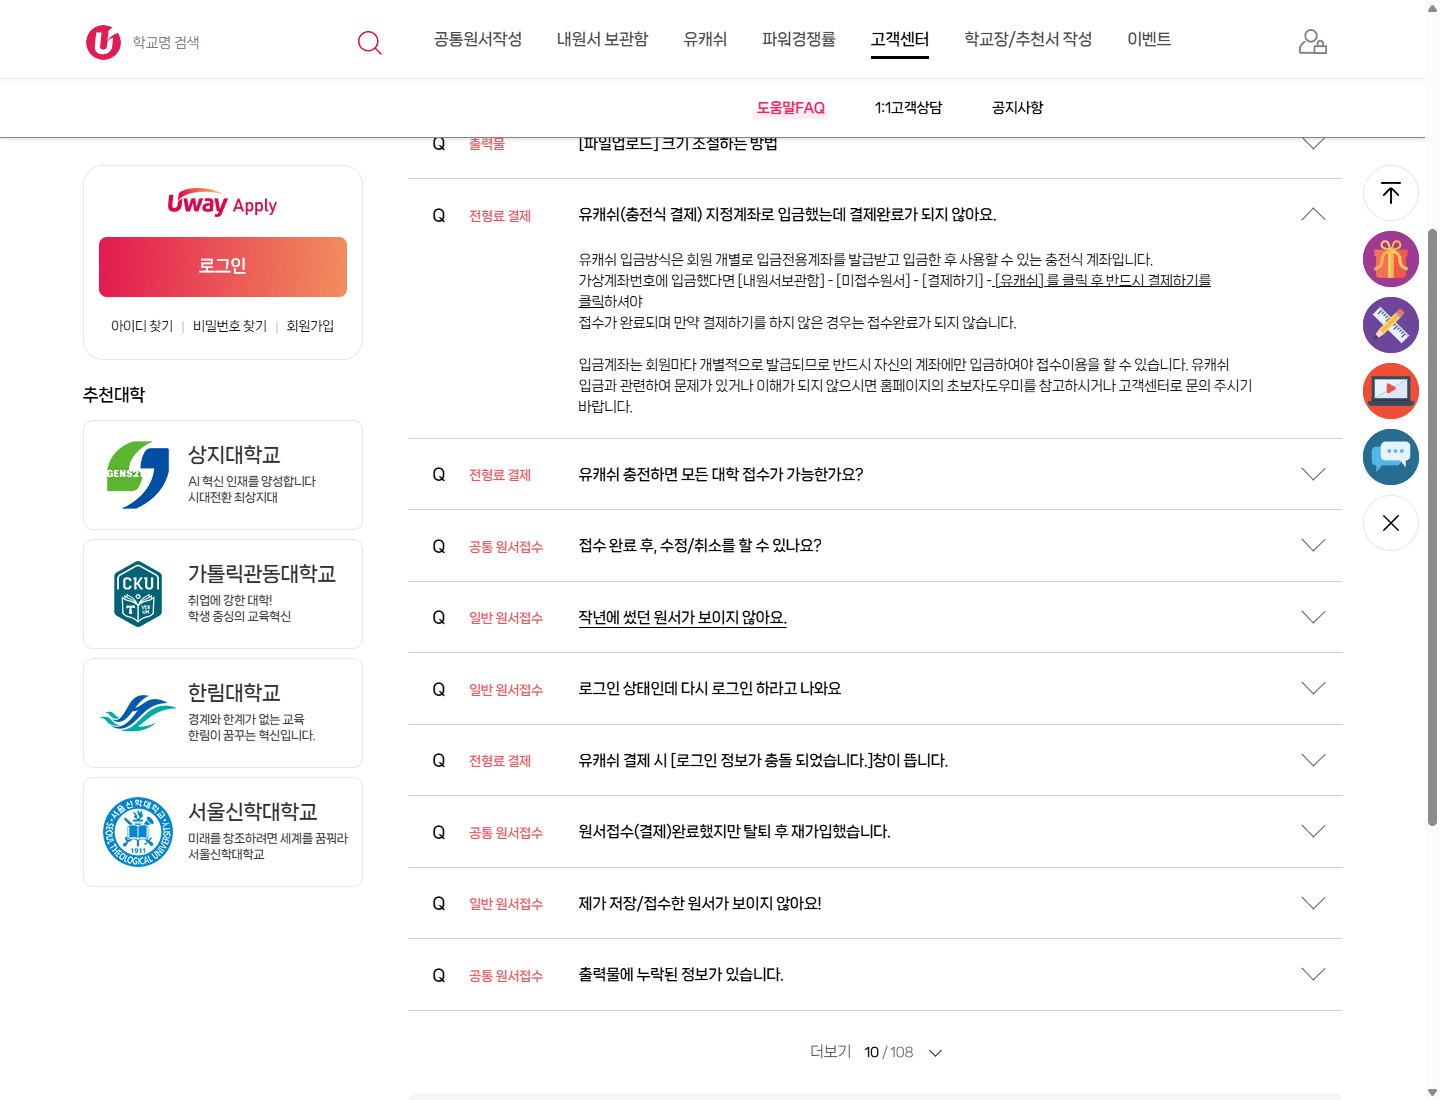This screenshot has height=1100, width=1440.
Task: Click the scroll-to-top arrow button
Action: point(1391,193)
